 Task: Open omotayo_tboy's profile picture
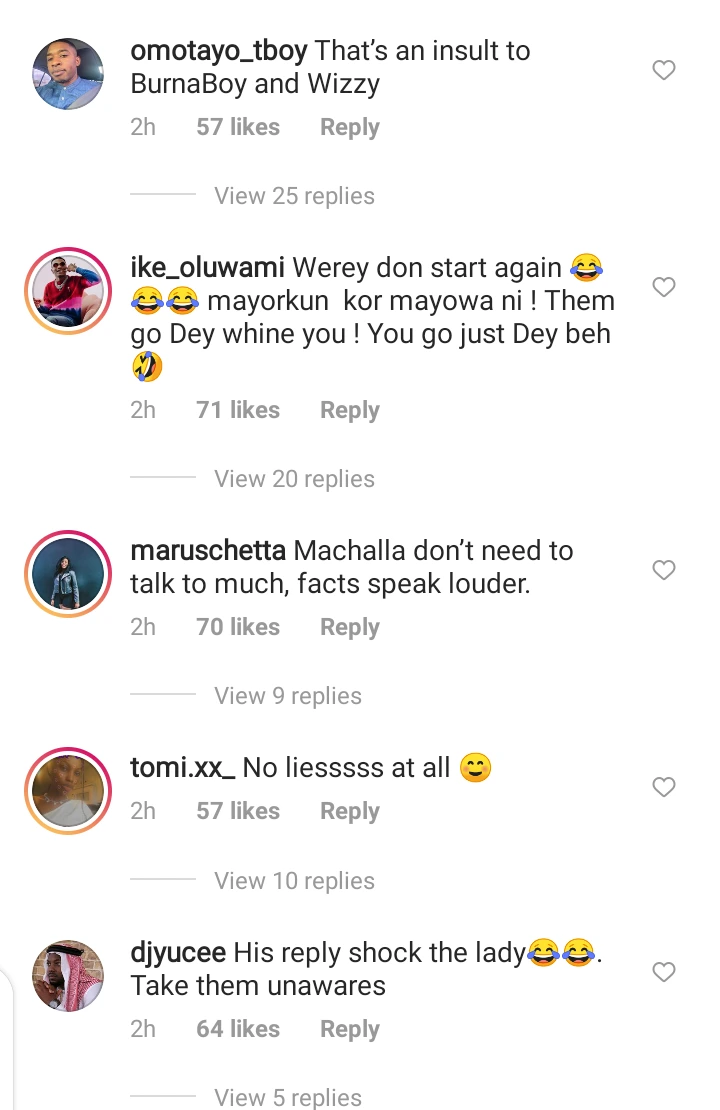[x=68, y=74]
